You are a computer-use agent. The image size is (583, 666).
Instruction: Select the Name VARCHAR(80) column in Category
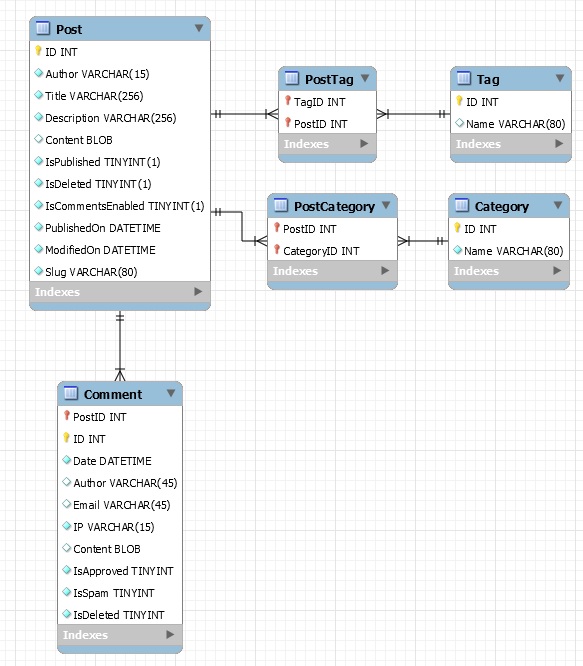(x=509, y=251)
